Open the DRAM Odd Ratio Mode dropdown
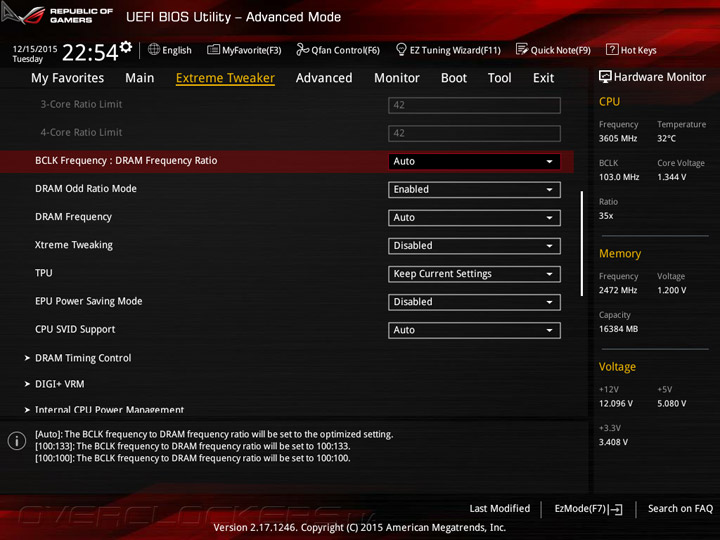This screenshot has height=540, width=720. (x=474, y=190)
